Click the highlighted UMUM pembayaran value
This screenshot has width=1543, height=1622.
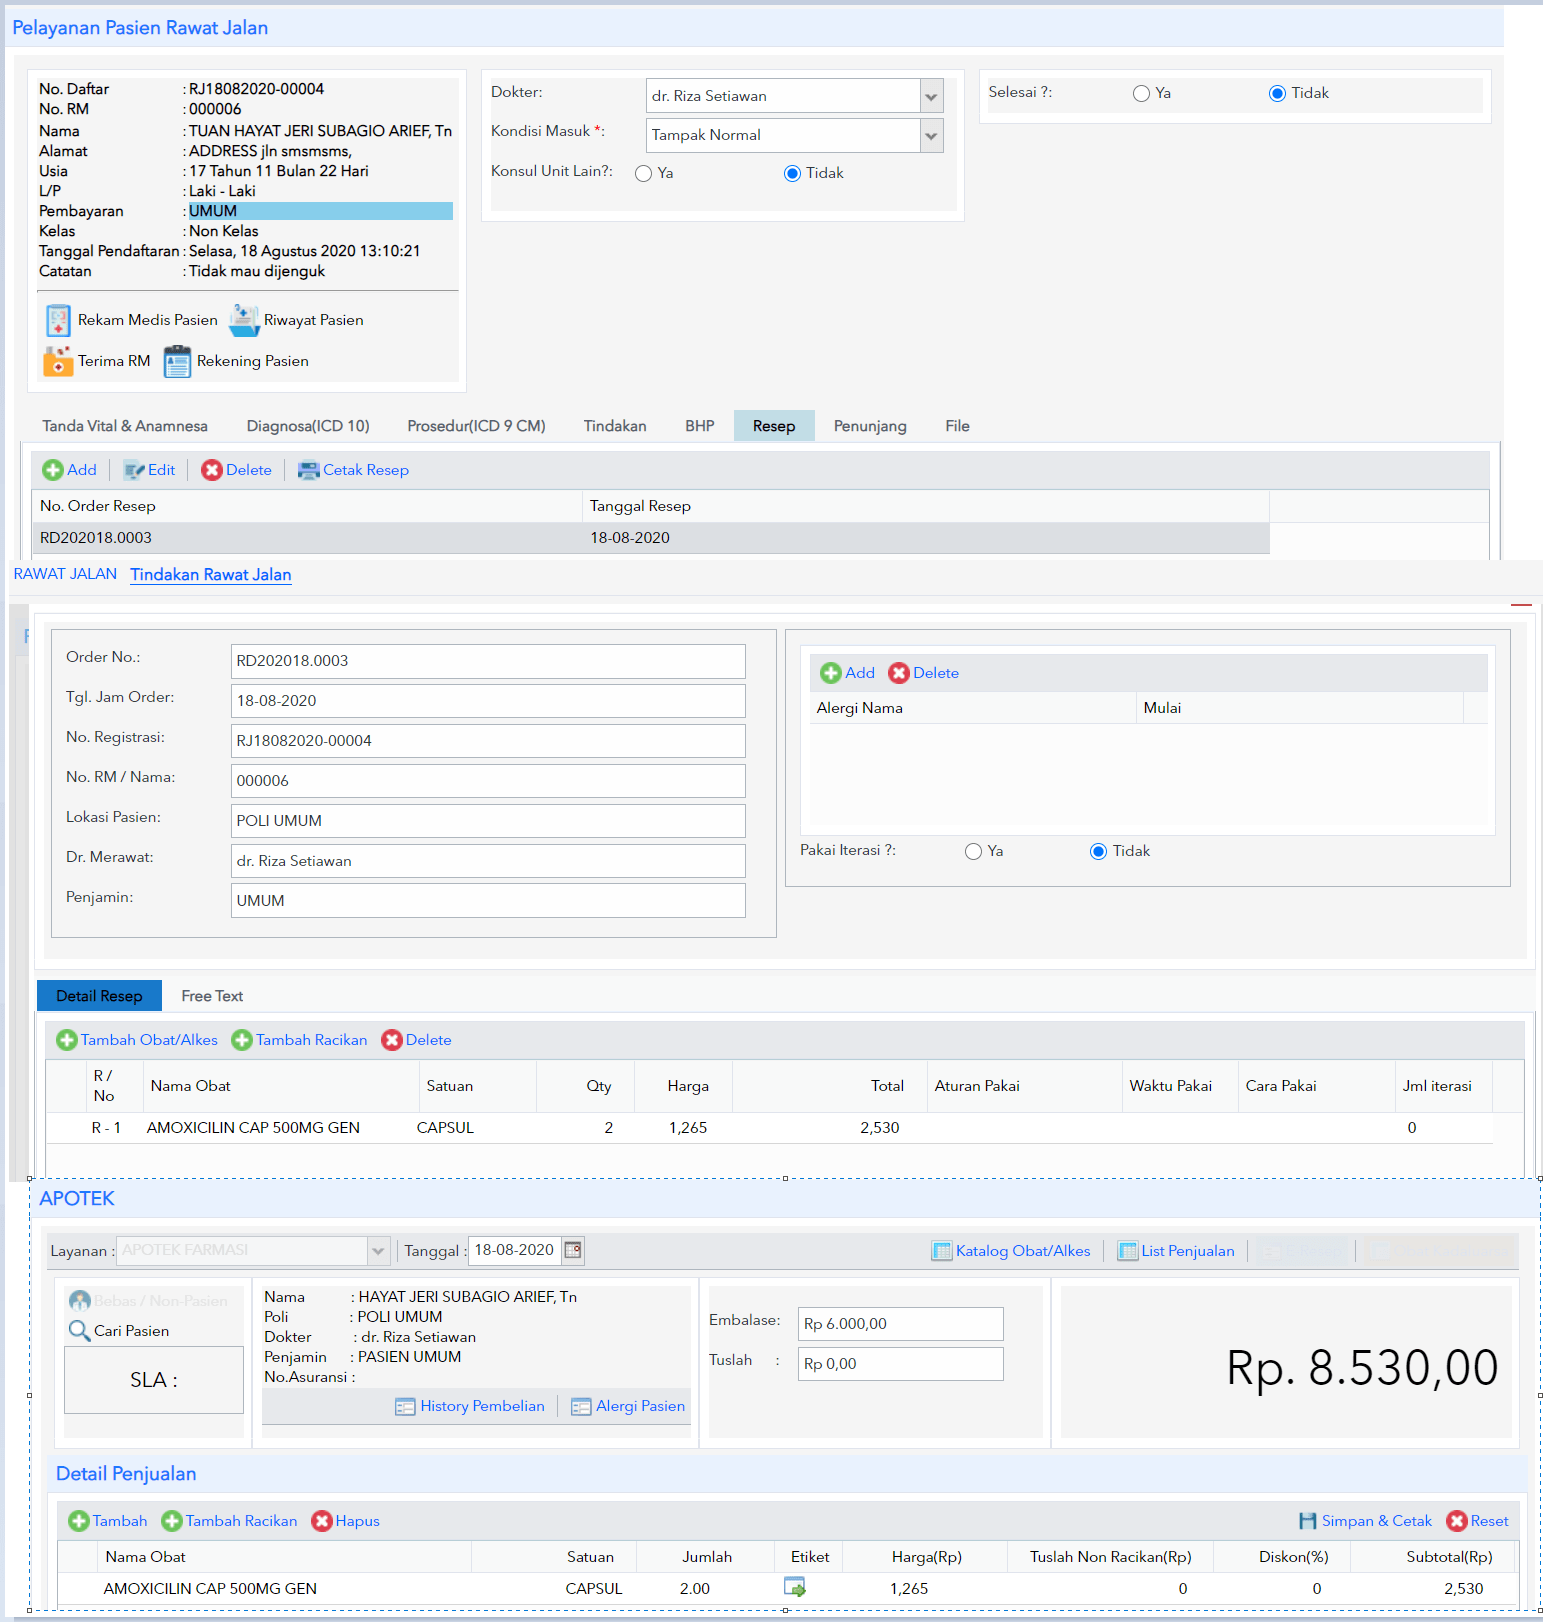pos(320,211)
